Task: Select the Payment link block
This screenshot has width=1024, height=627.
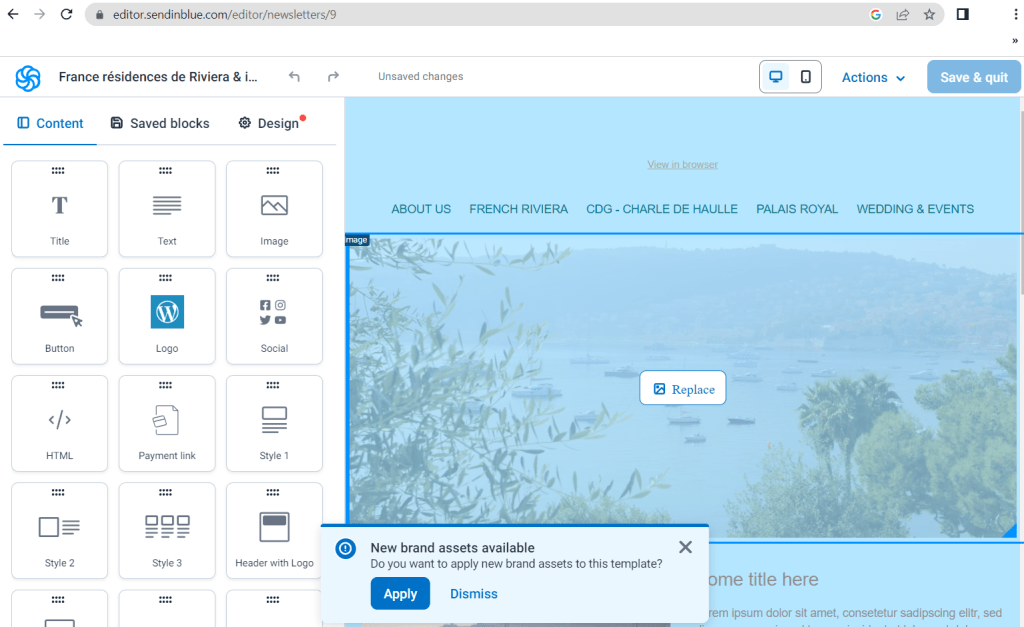Action: click(x=167, y=423)
